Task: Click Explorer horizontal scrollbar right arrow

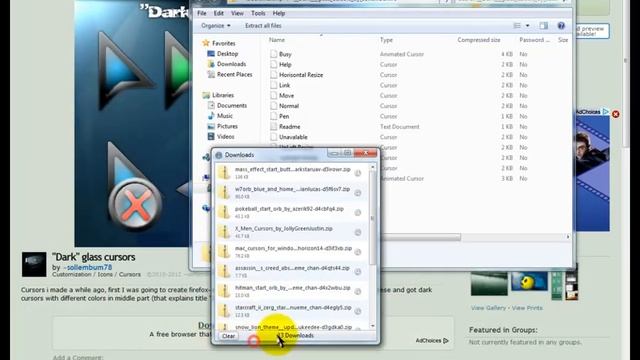Action: 568,237
